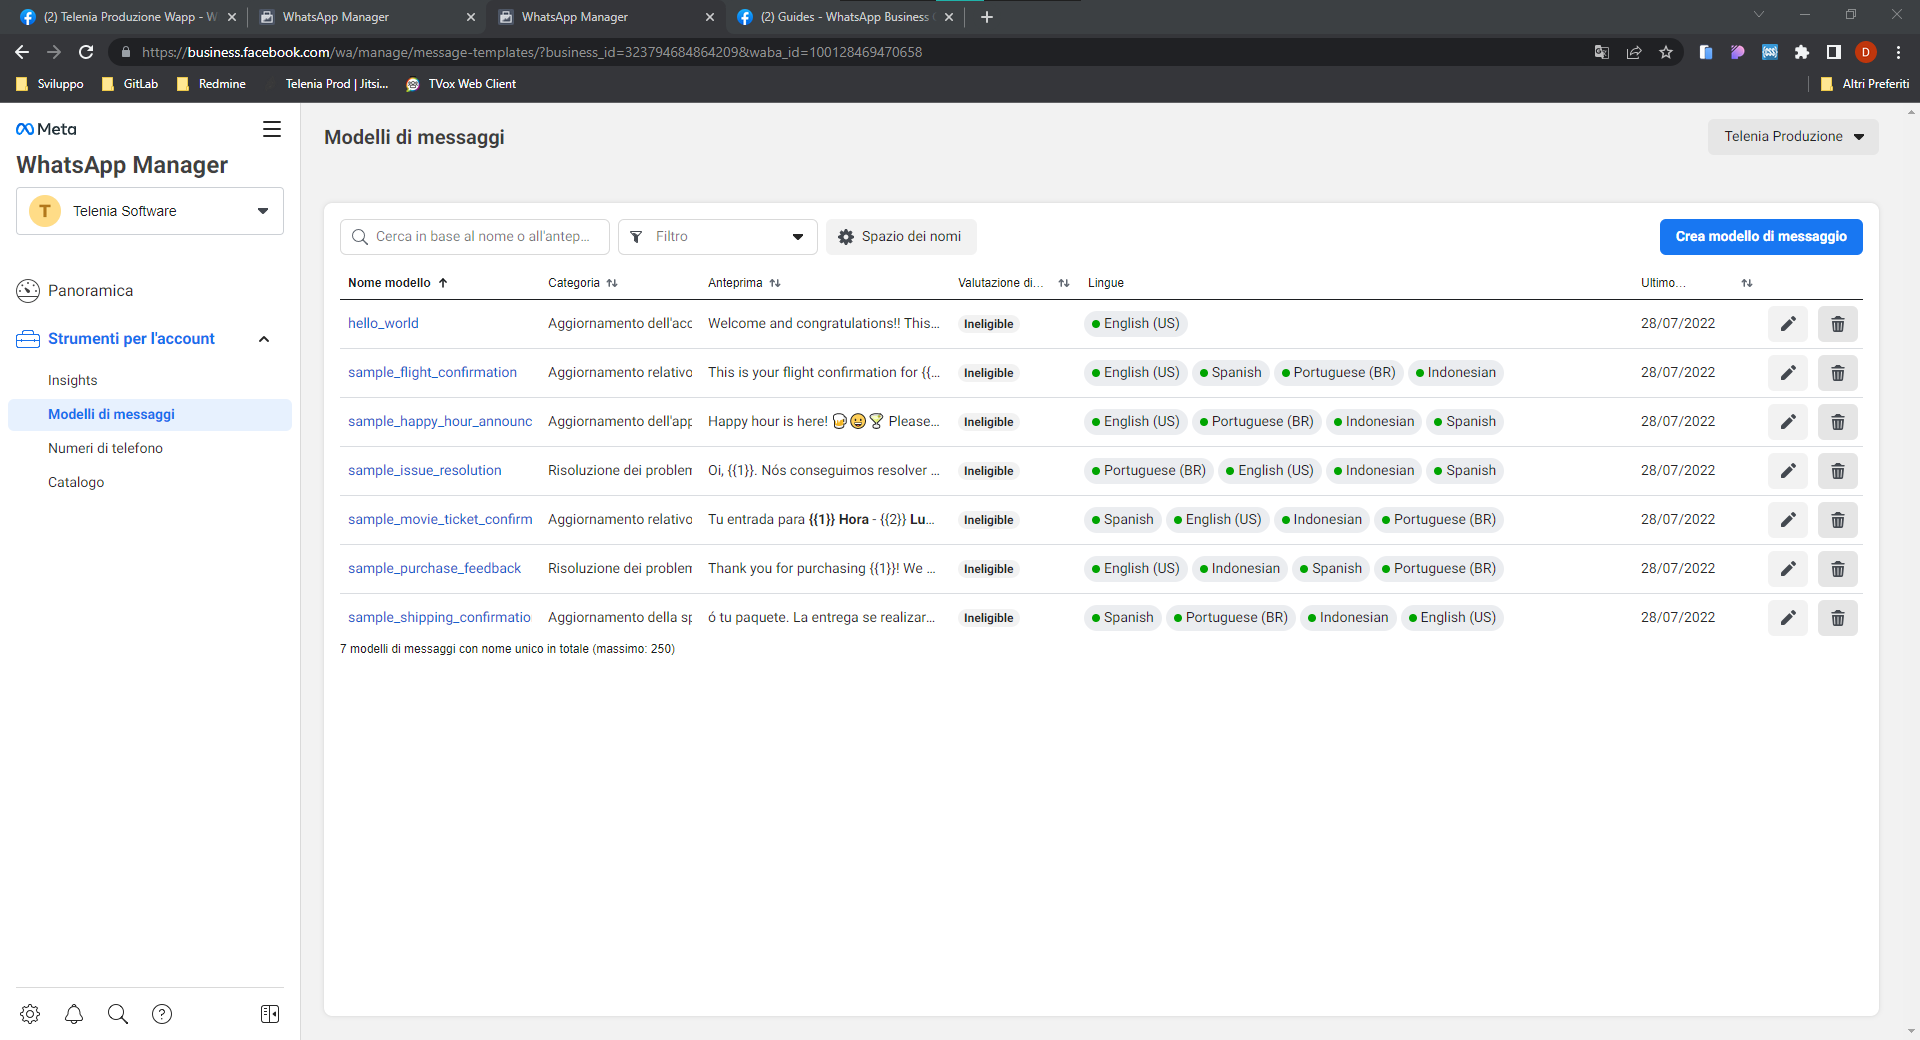Screen dimensions: 1920x1040
Task: Edit the sample_purchase_feedback template
Action: coord(1788,569)
